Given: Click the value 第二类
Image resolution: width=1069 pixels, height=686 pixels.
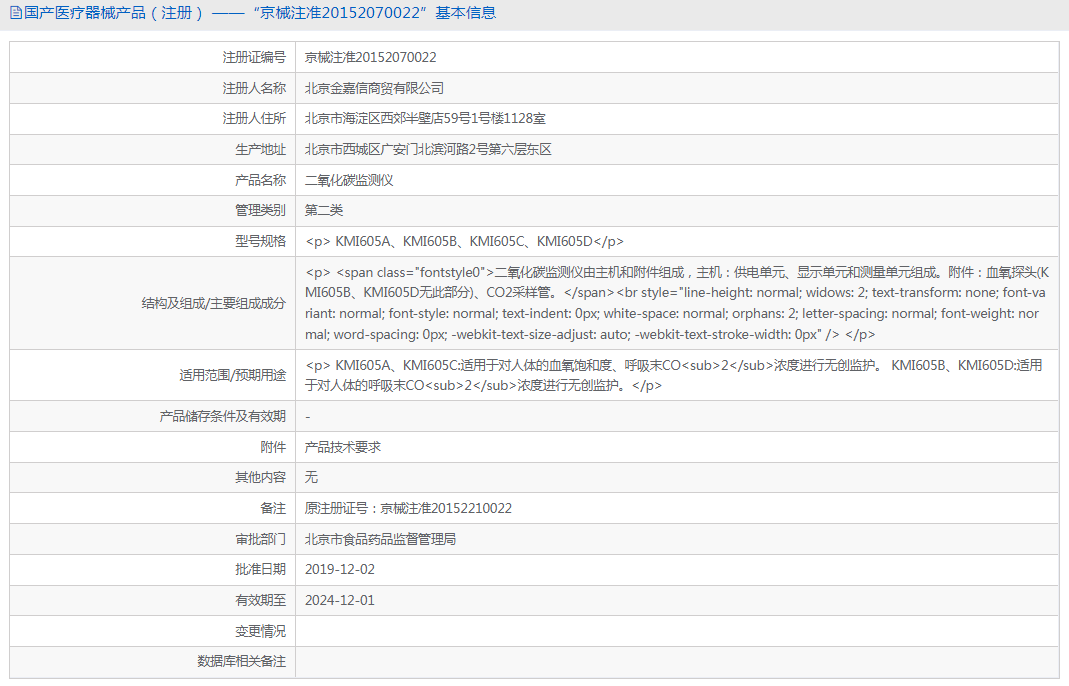Looking at the screenshot, I should [324, 210].
